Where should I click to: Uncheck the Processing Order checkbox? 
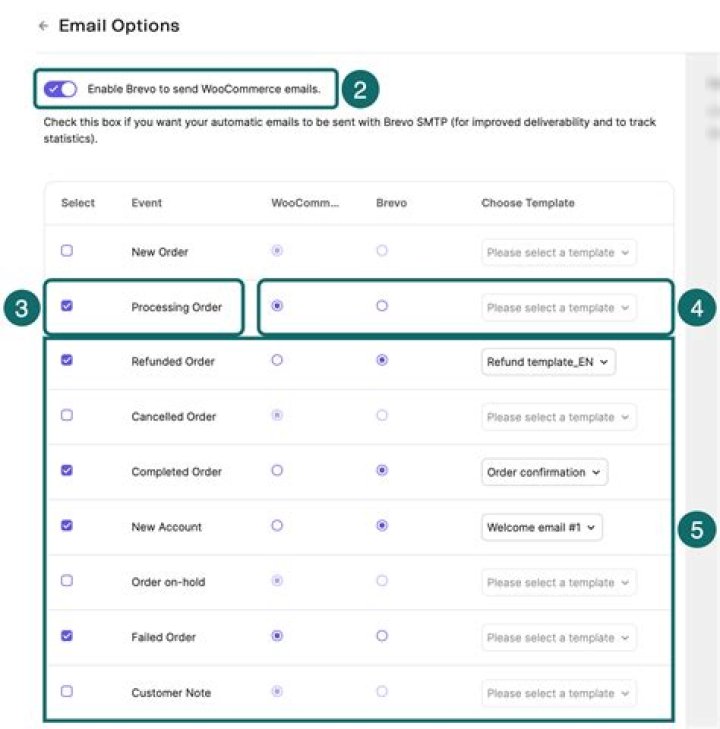[67, 305]
